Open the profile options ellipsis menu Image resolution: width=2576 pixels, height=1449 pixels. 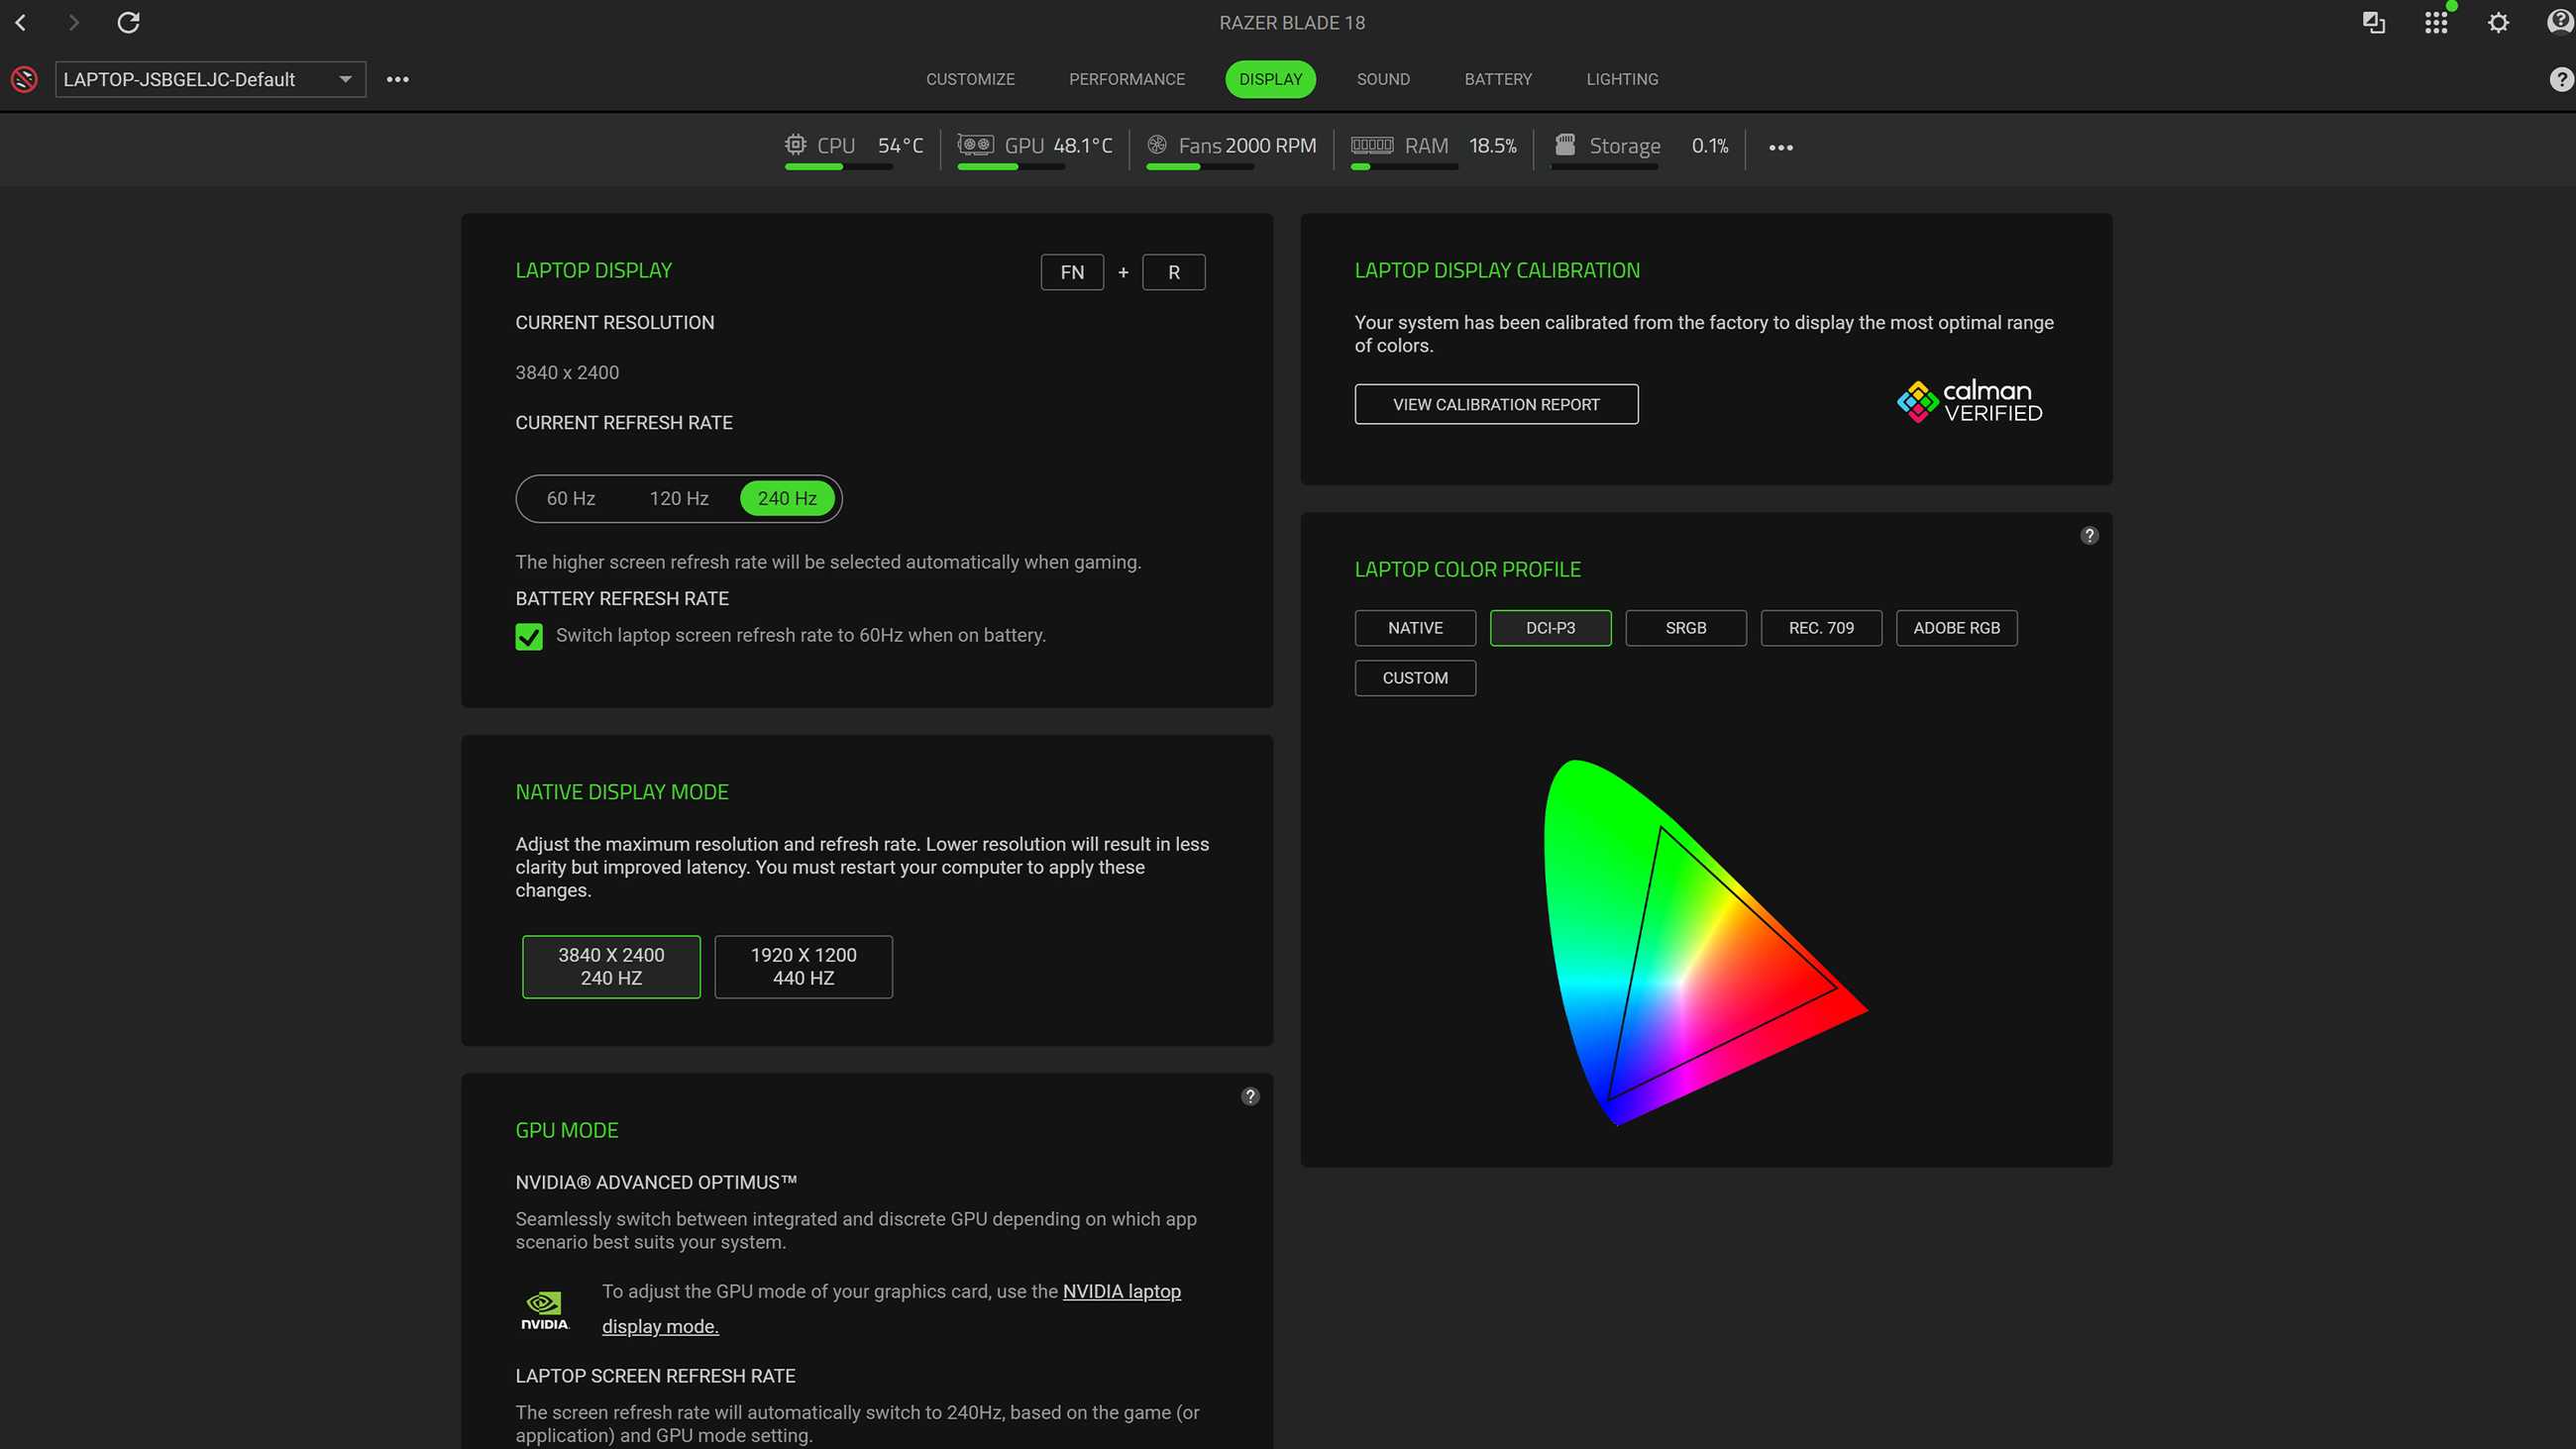(x=398, y=79)
